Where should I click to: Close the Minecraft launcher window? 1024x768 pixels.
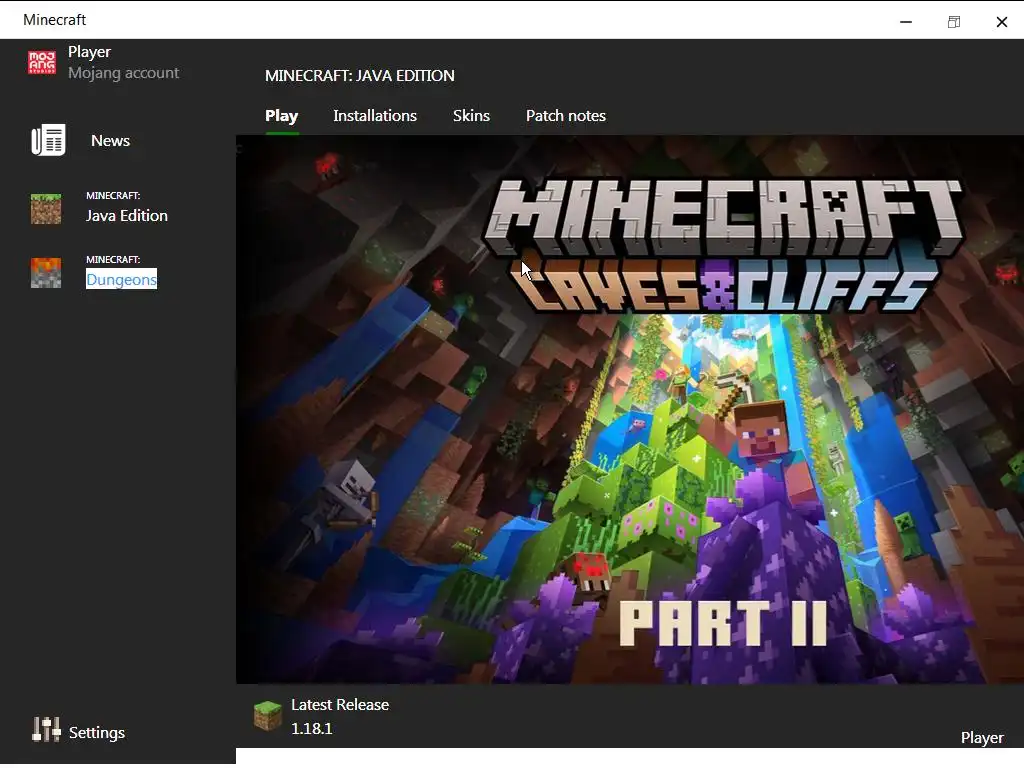tap(1001, 22)
